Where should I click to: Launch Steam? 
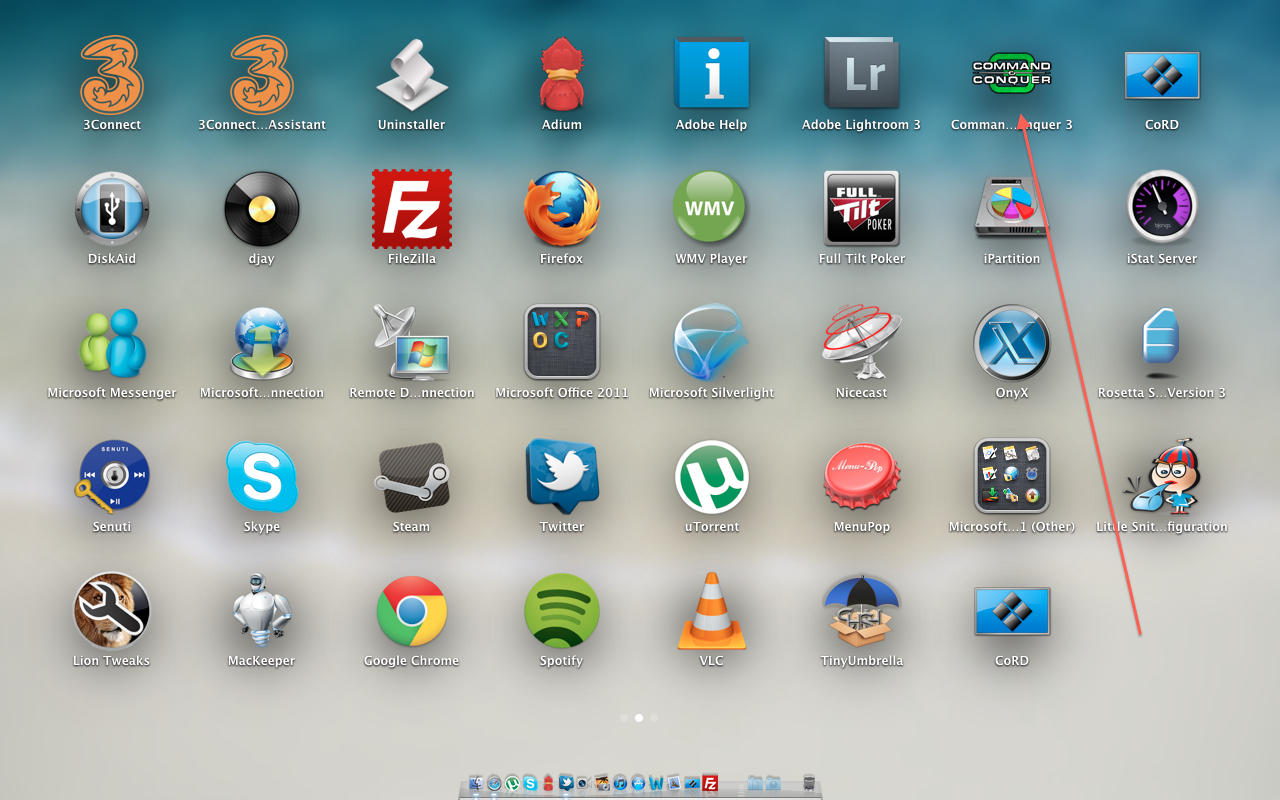[411, 477]
